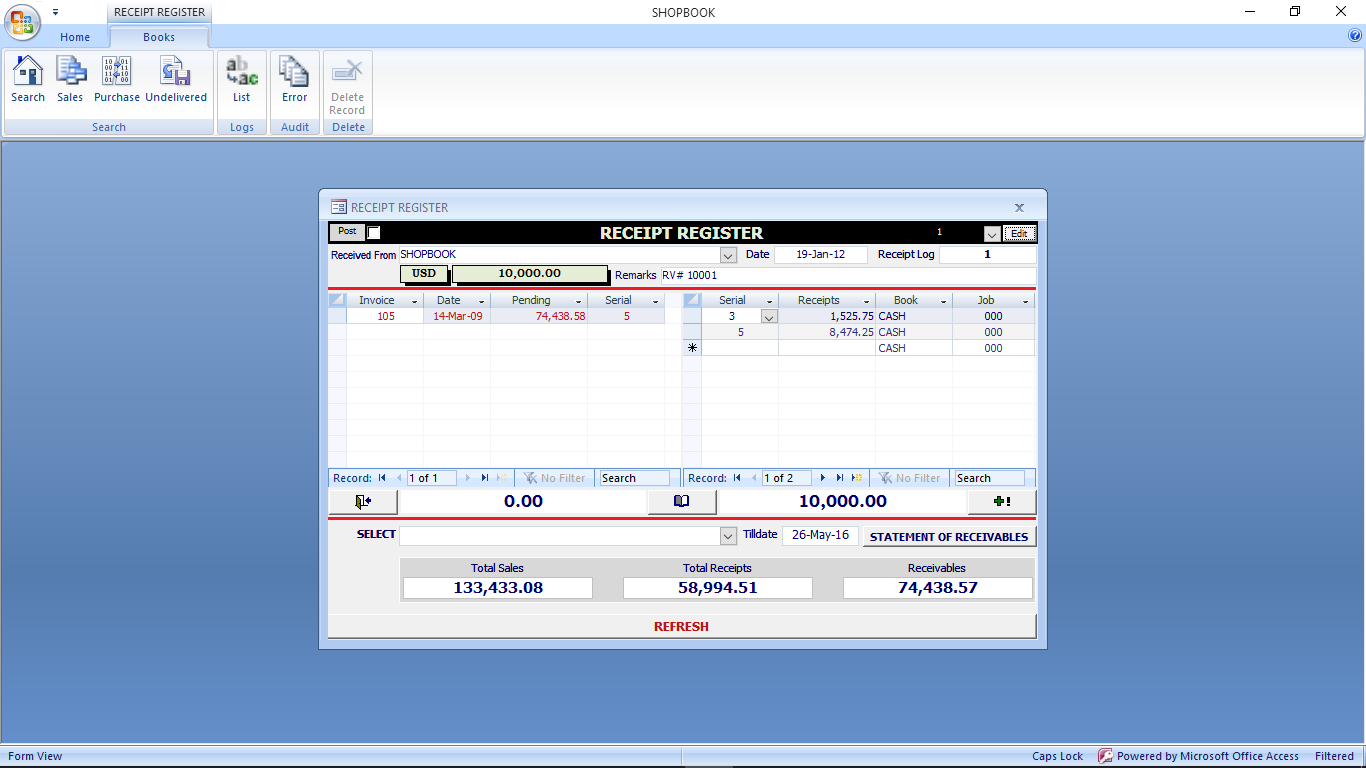Click the amount field 10,000.00 beside USD
Screen dimensions: 1366x768
[530, 273]
